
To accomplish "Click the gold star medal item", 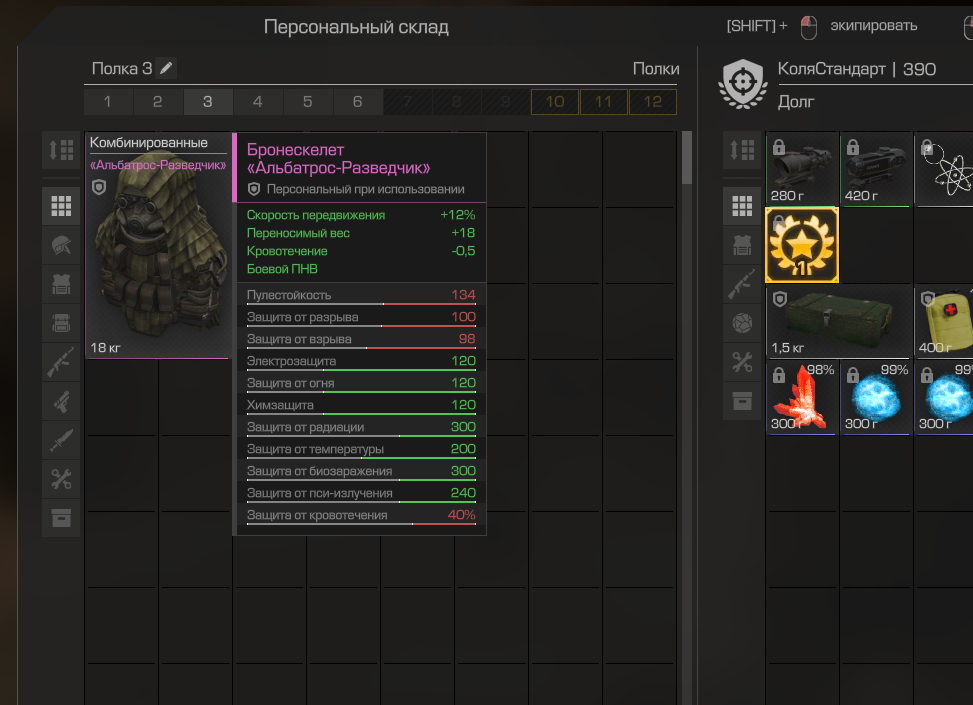I will click(x=802, y=245).
